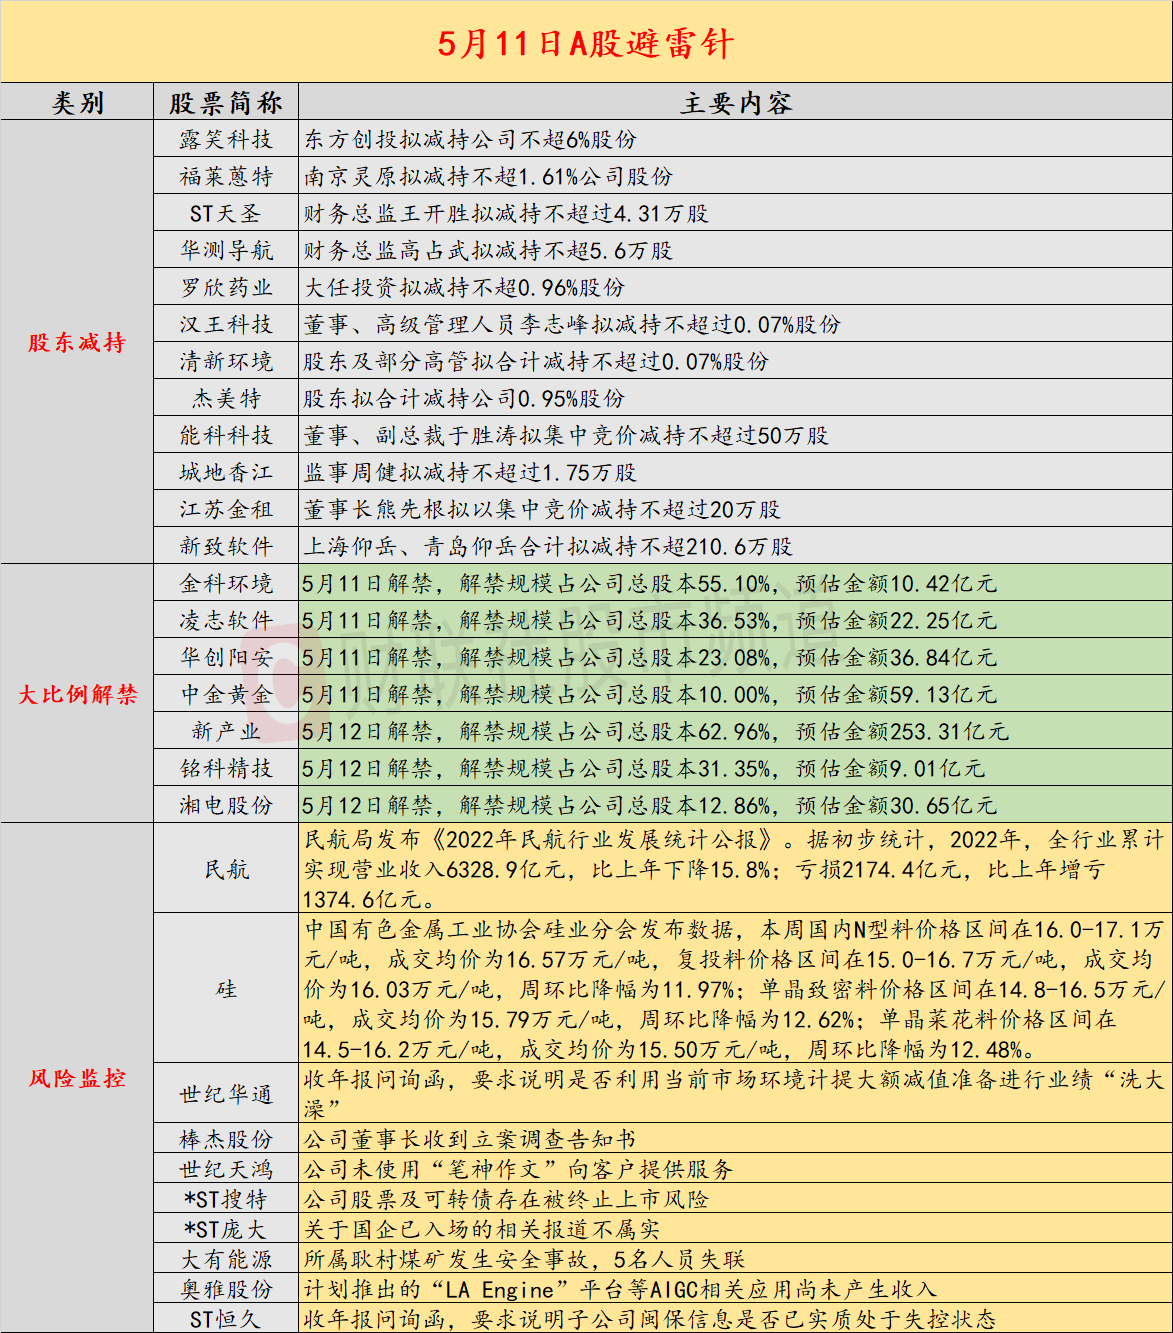Viewport: 1173px width, 1333px height.
Task: Select the stock name 中金黄金
Action: tap(226, 694)
